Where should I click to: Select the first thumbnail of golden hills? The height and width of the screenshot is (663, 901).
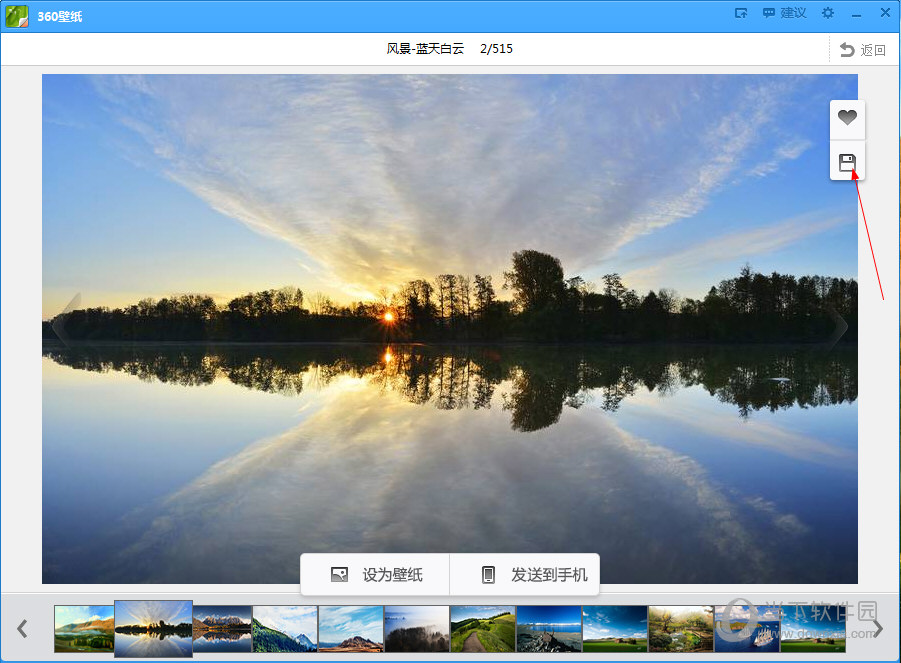(x=84, y=628)
